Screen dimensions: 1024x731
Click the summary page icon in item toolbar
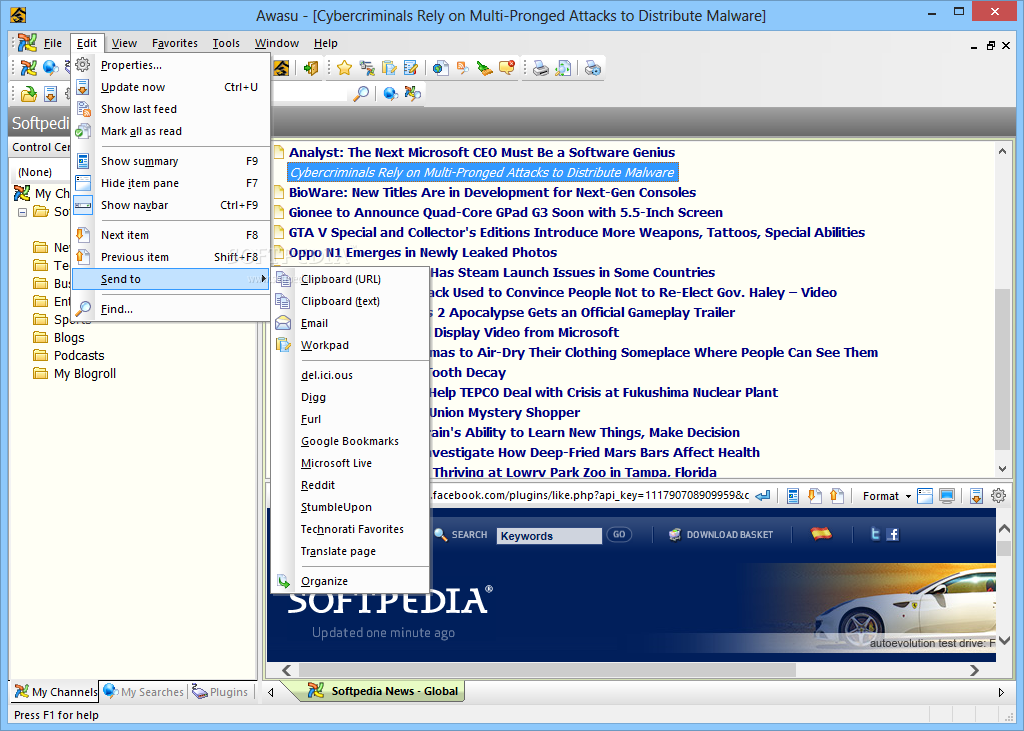[x=793, y=496]
